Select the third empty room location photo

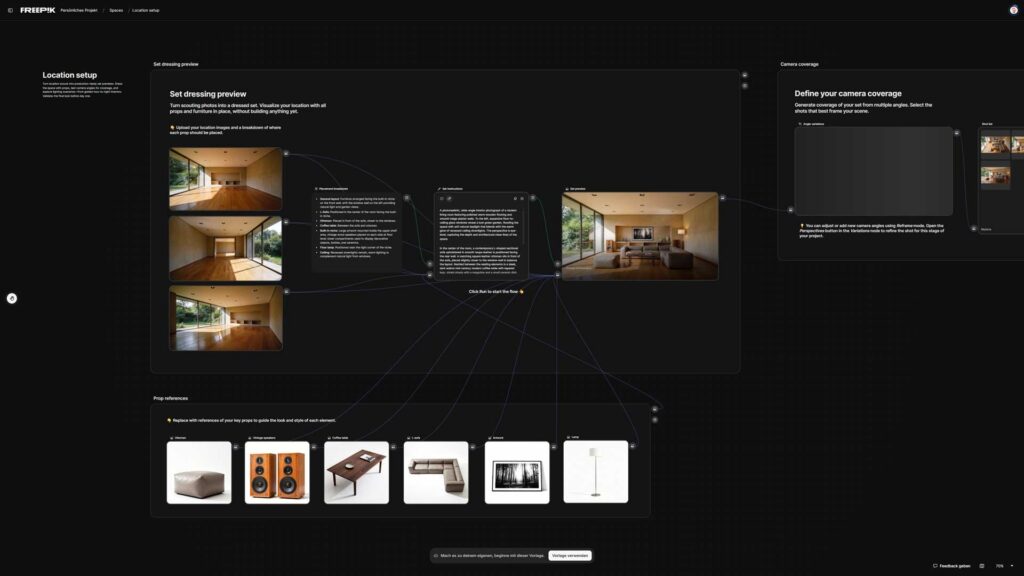pyautogui.click(x=225, y=318)
